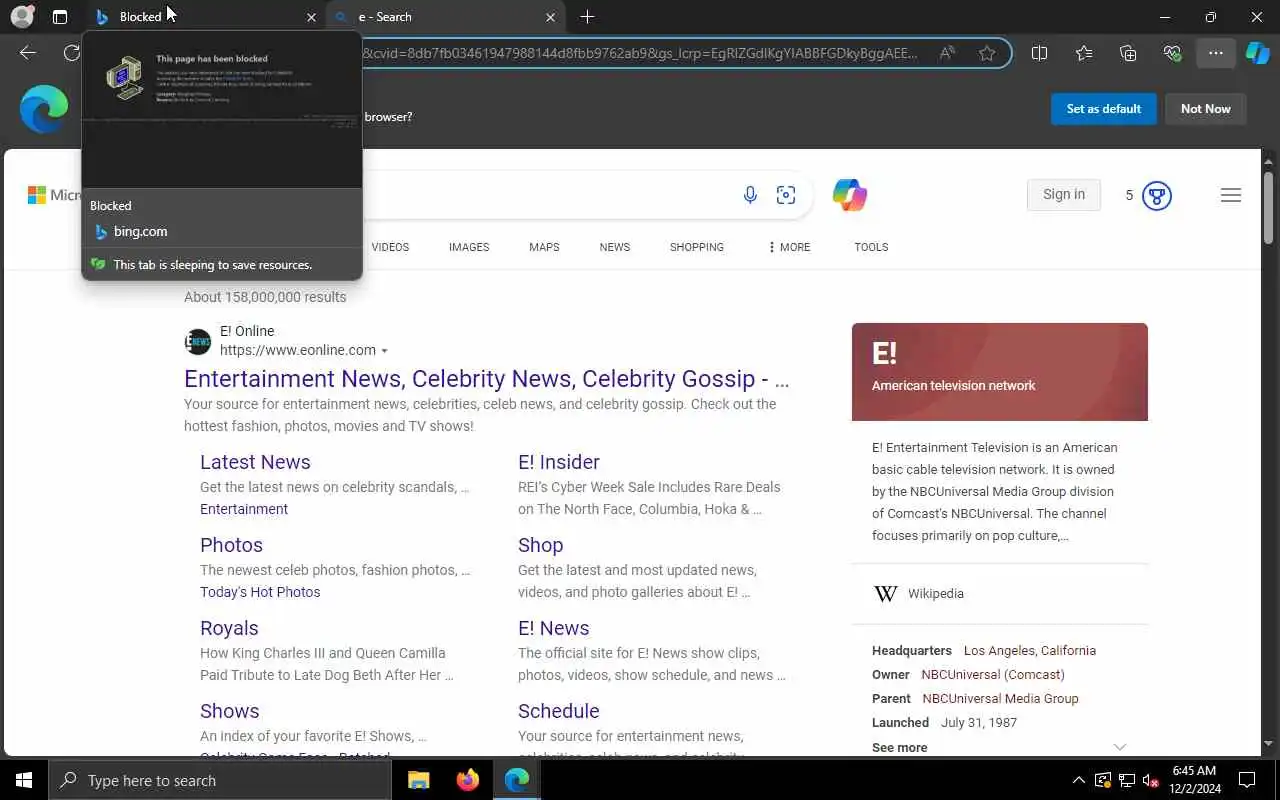This screenshot has width=1280, height=800.
Task: Open Settings and more ellipsis menu
Action: click(x=1216, y=53)
